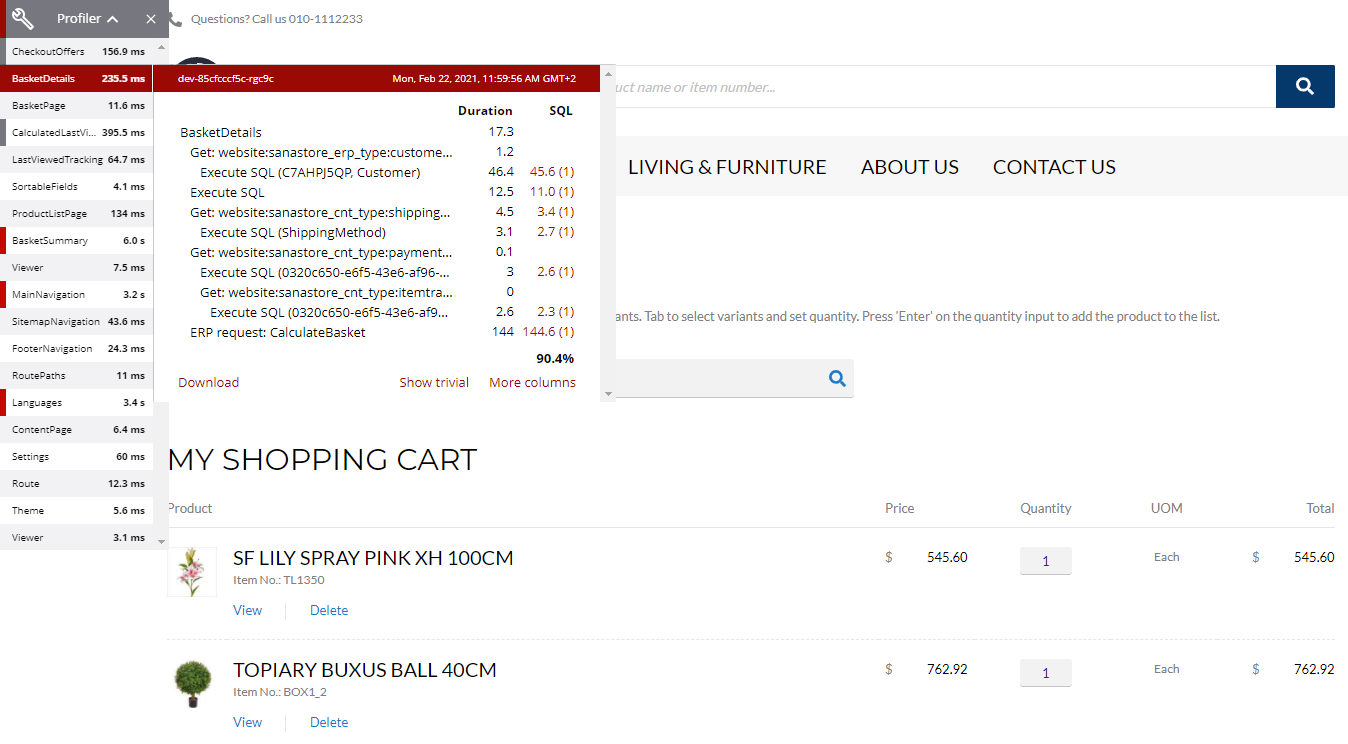Image resolution: width=1348 pixels, height=744 pixels.
Task: Click Download in profiler details
Action: click(x=209, y=382)
